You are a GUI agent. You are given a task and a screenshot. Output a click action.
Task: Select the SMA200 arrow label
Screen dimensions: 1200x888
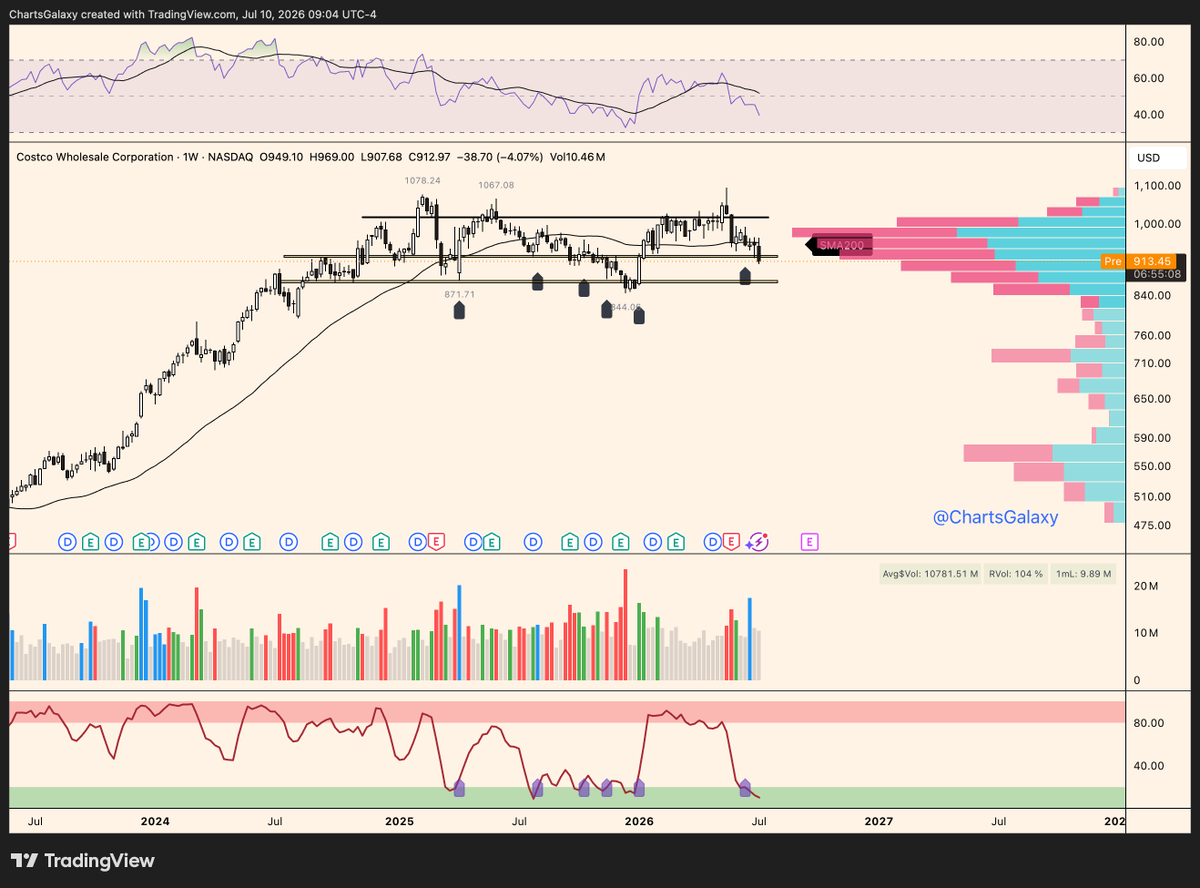[x=837, y=244]
